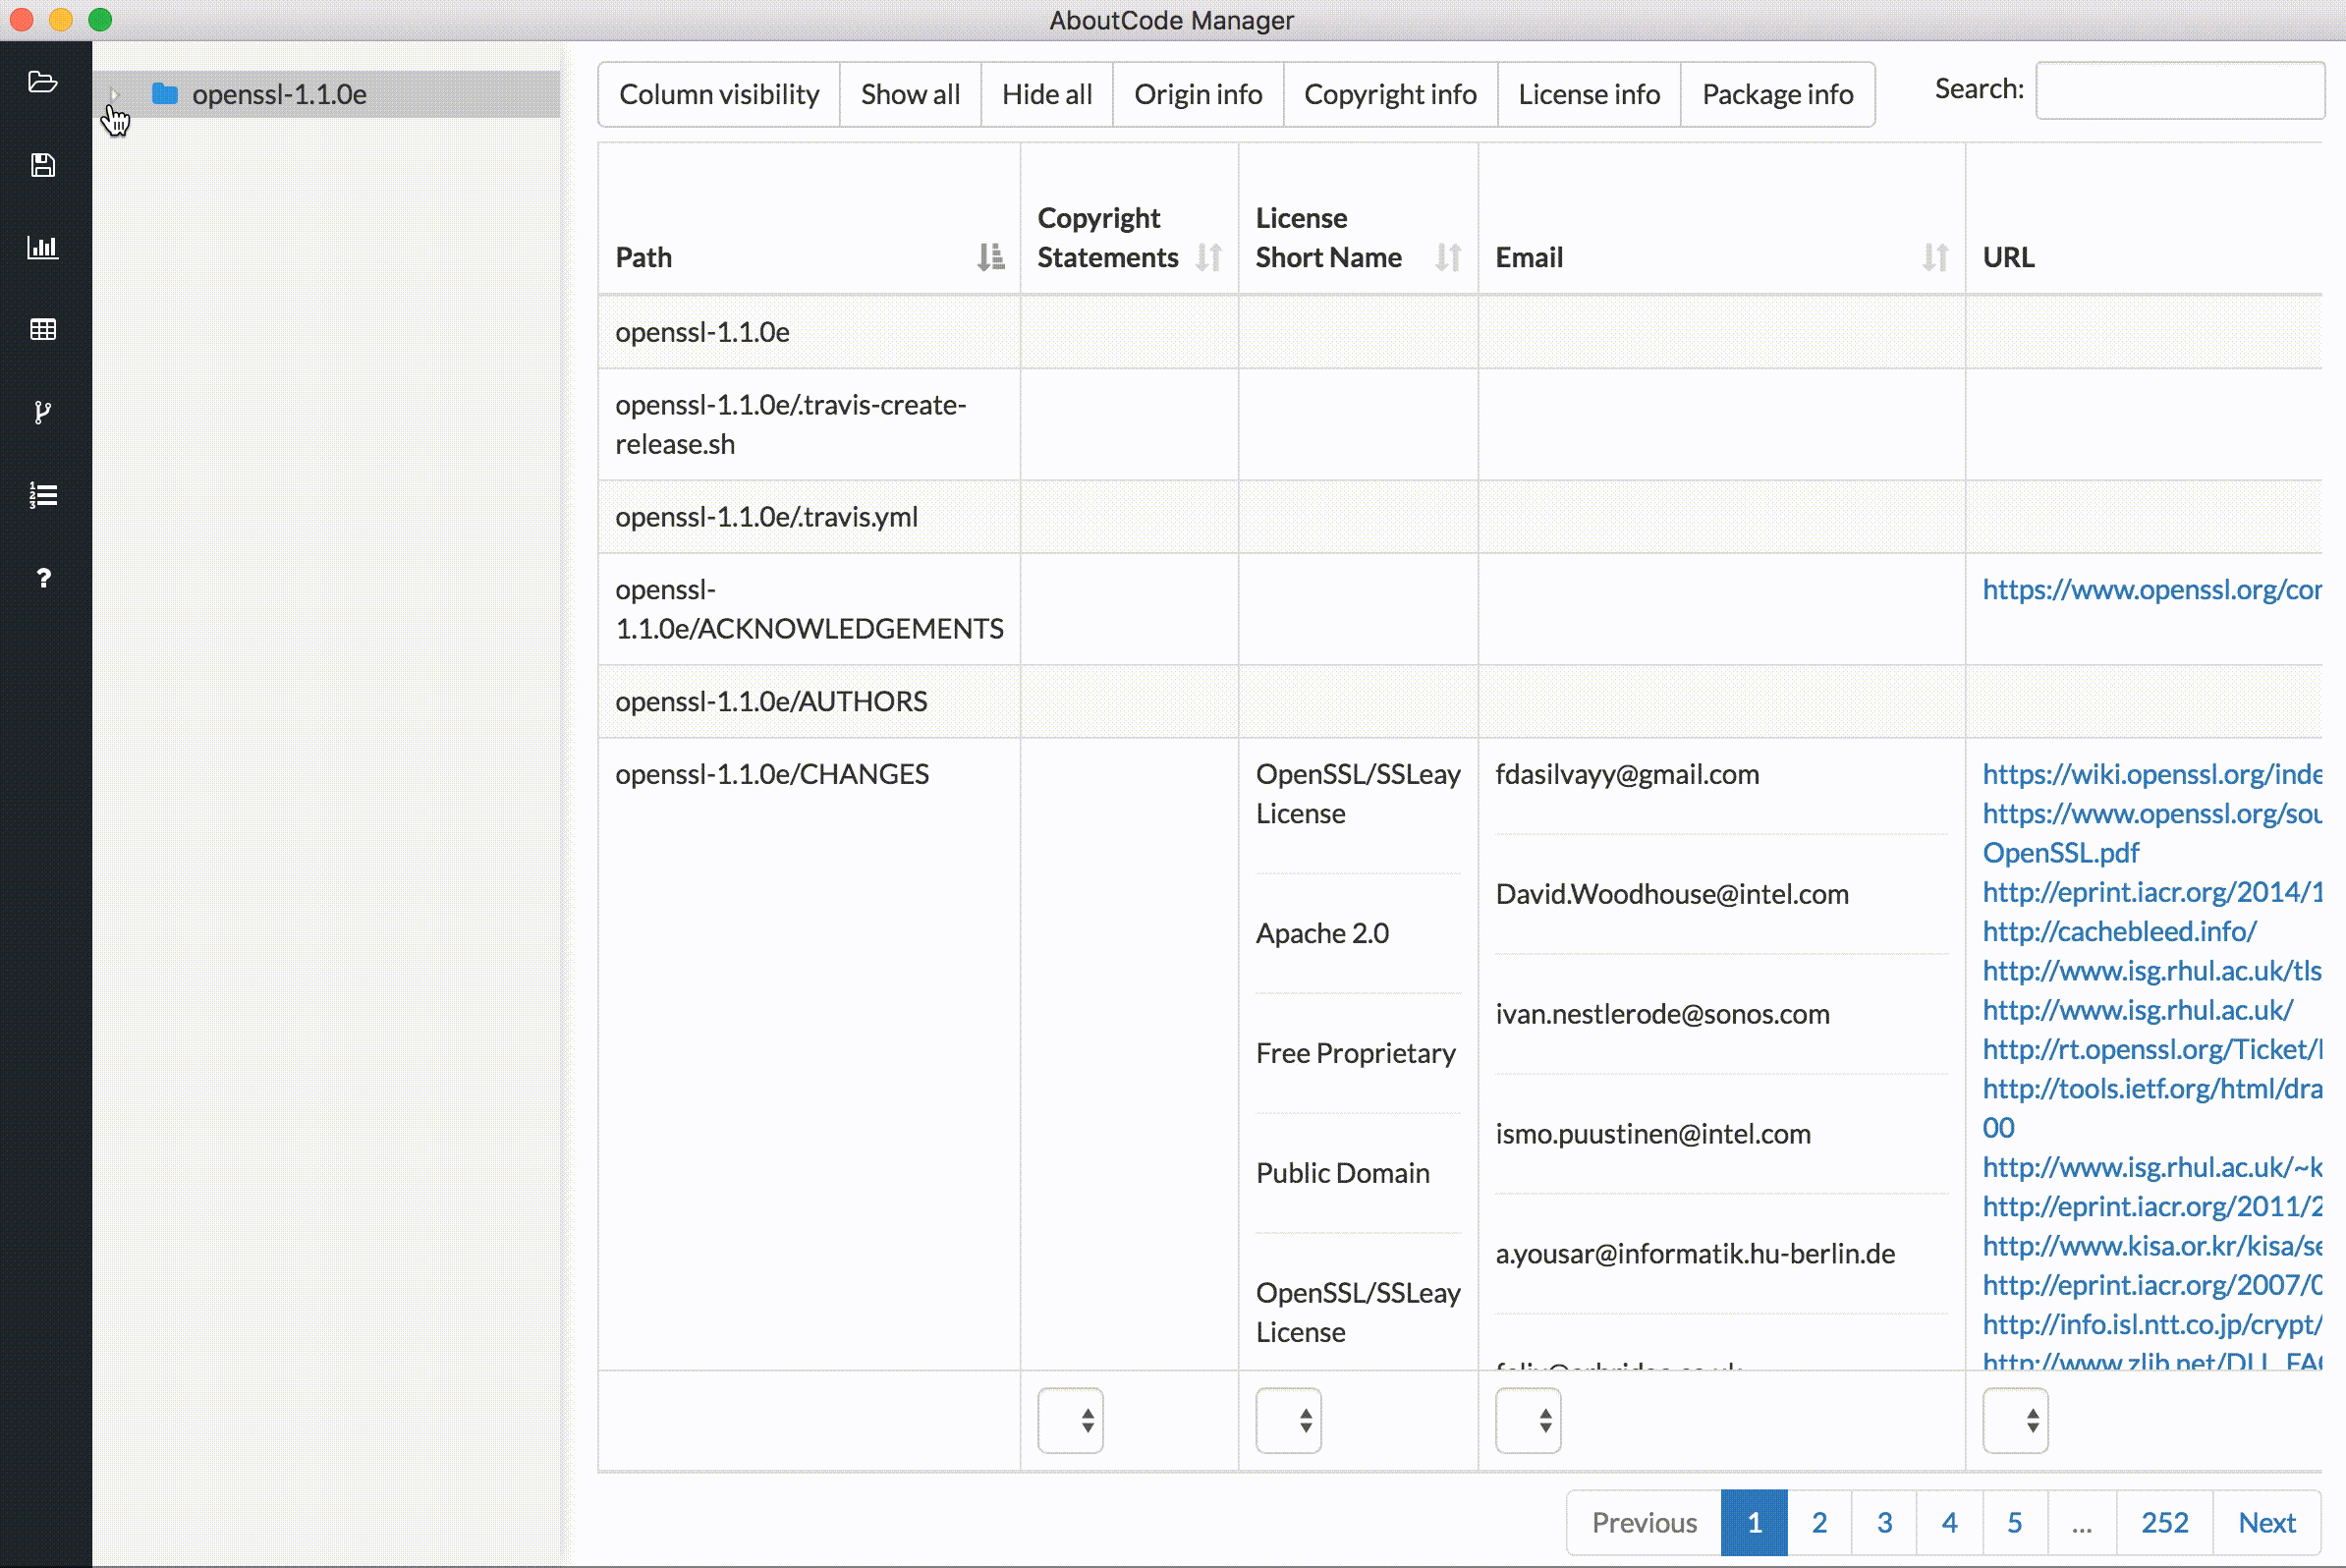Jump to last page 252
This screenshot has width=2346, height=1568.
point(2164,1523)
